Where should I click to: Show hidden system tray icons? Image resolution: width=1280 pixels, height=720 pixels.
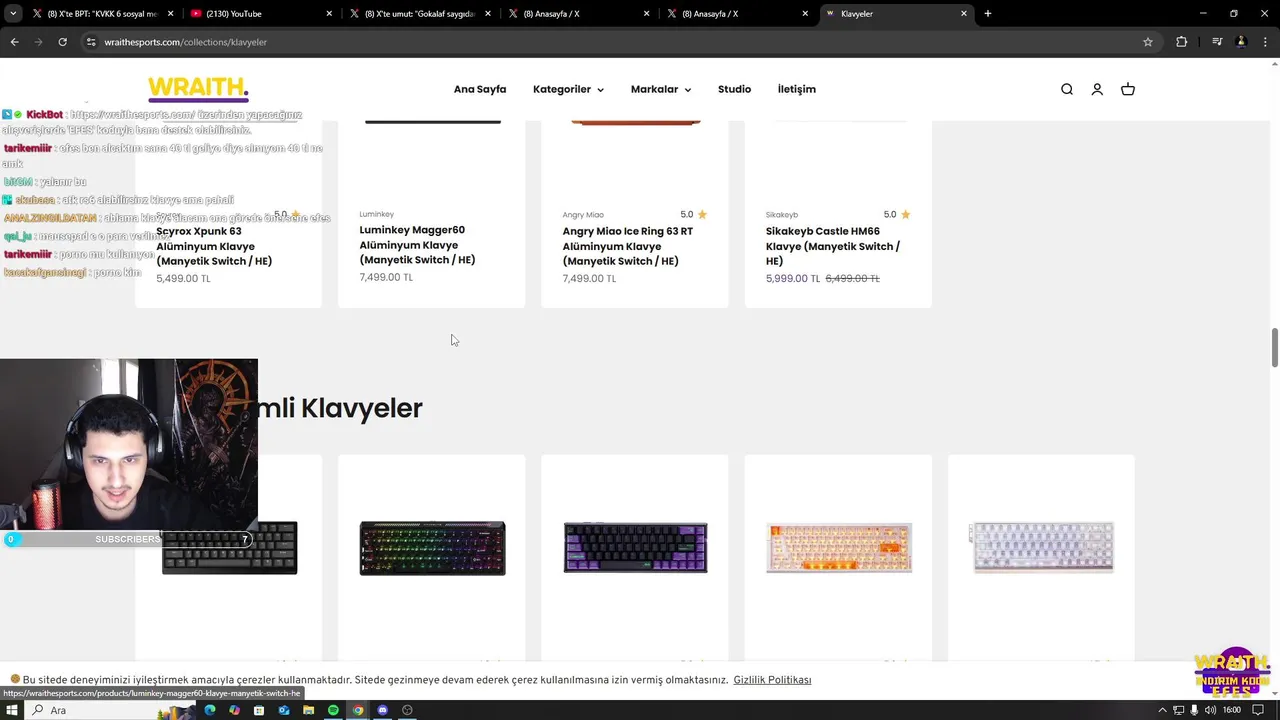point(1162,710)
